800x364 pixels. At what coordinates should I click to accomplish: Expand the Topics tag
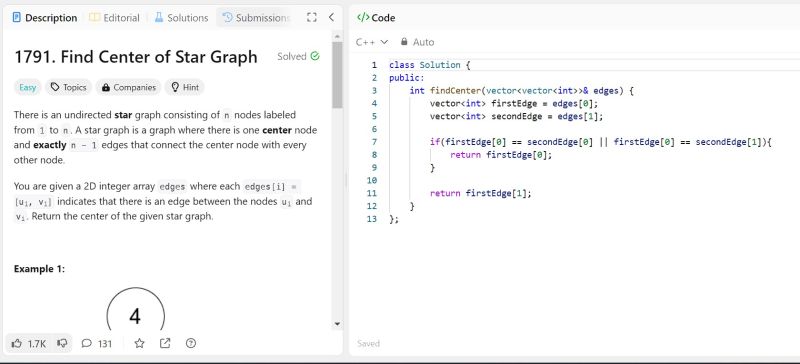69,87
